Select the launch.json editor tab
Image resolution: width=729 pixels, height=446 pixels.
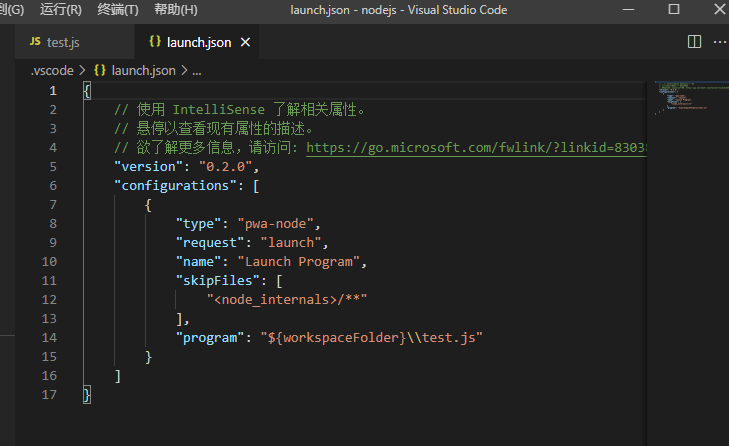pos(197,42)
